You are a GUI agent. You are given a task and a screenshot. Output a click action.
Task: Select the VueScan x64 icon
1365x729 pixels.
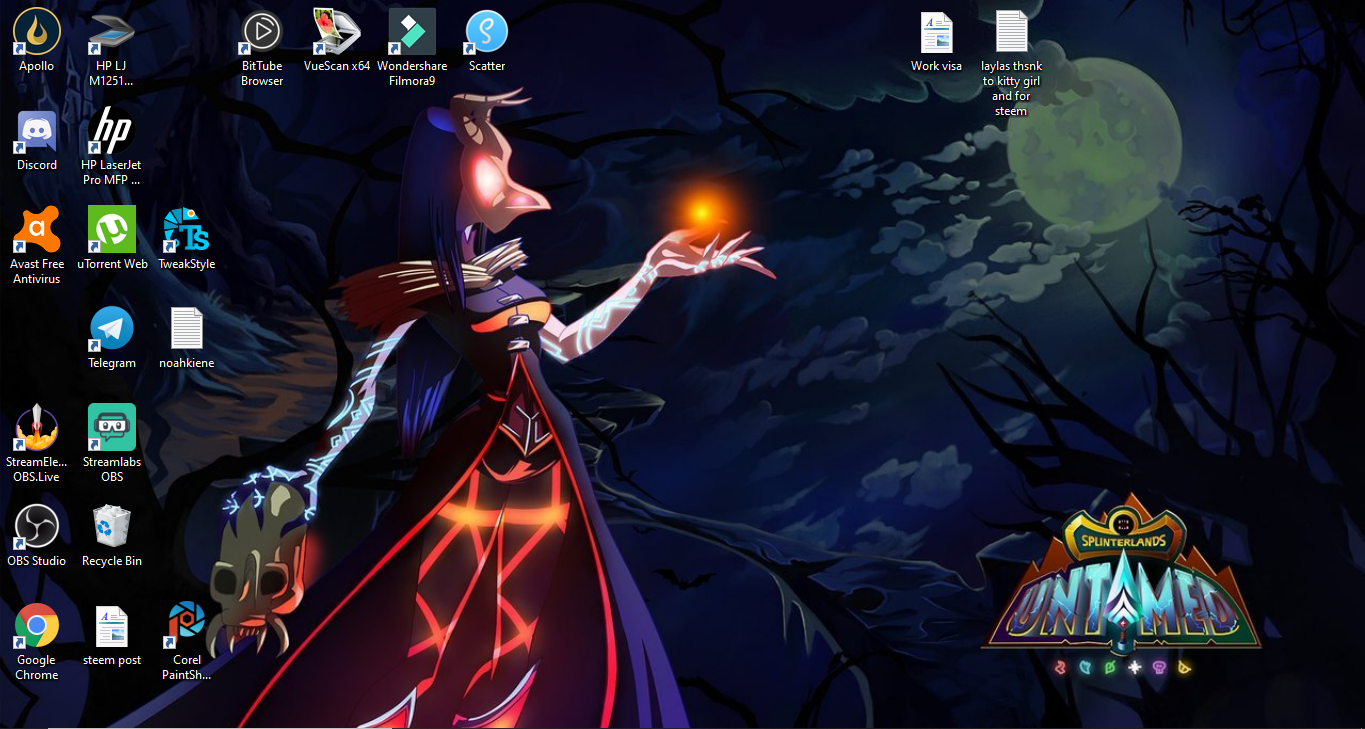pos(337,31)
